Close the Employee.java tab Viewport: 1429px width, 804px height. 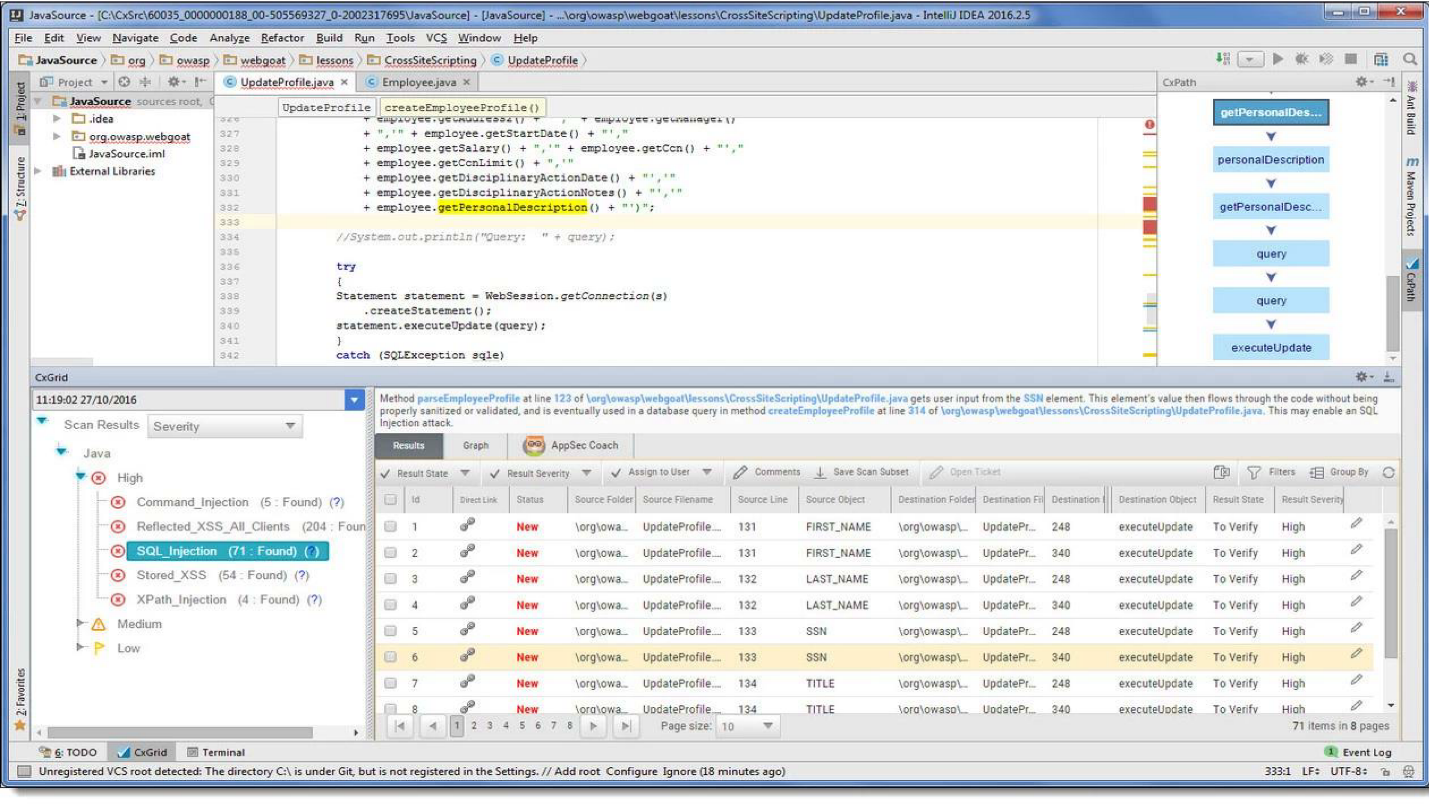point(466,83)
